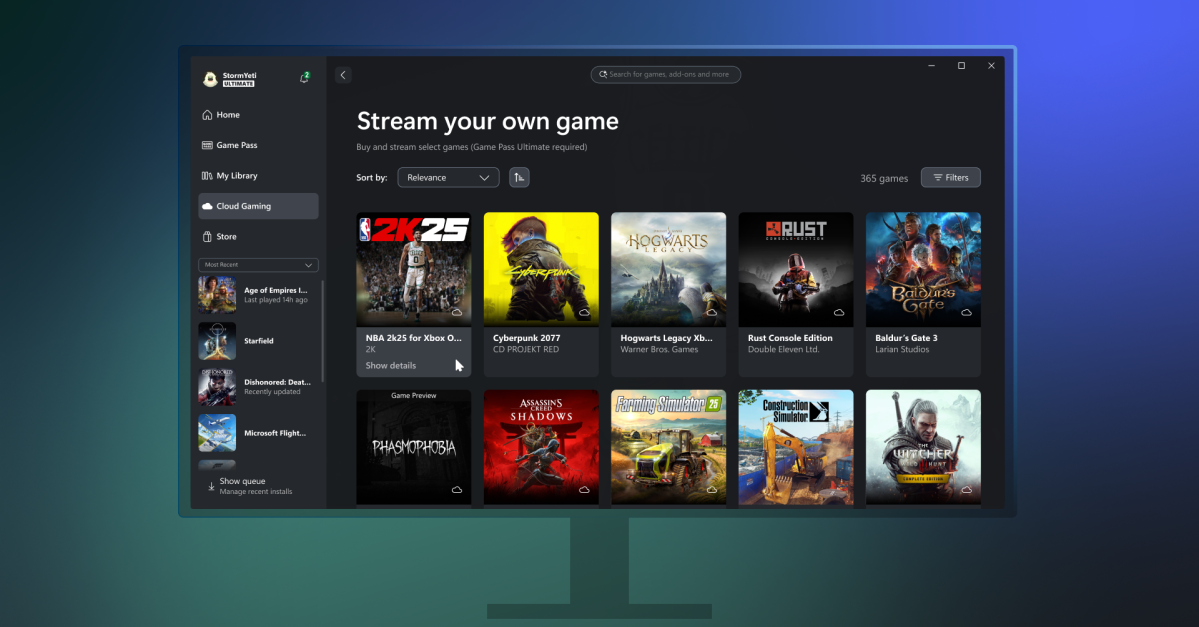Expand the Most Recent dropdown
Screen dimensions: 1199x627
pyautogui.click(x=258, y=264)
